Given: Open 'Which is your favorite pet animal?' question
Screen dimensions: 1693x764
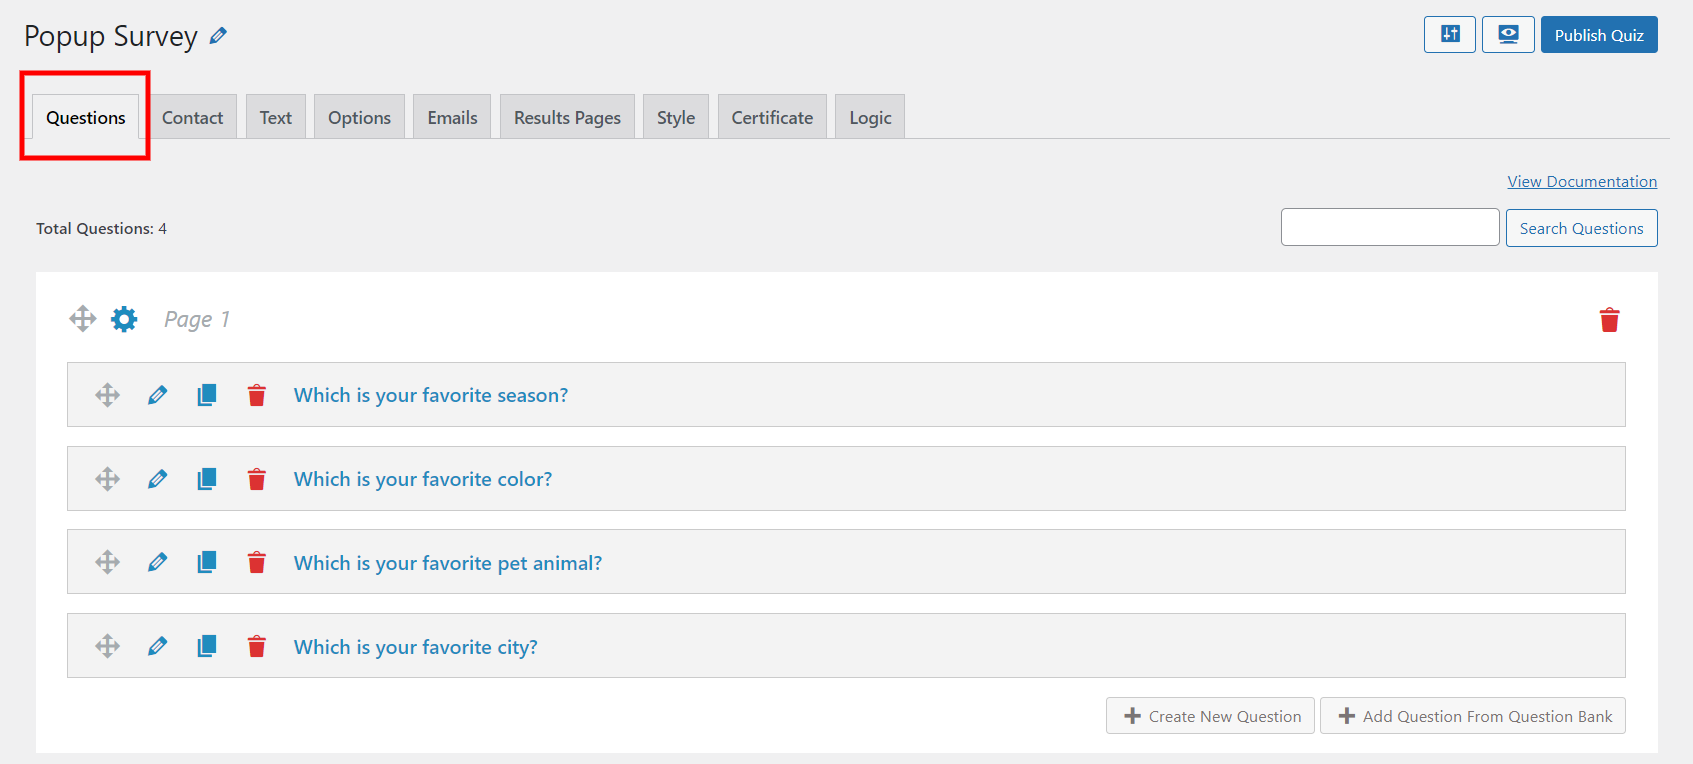Looking at the screenshot, I should 448,563.
